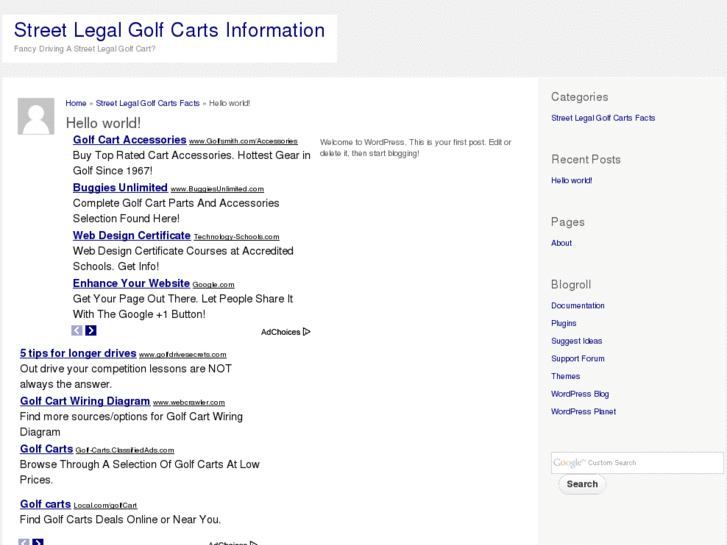Open Street Legal Golf Carts Facts breadcrumb link

(x=147, y=103)
